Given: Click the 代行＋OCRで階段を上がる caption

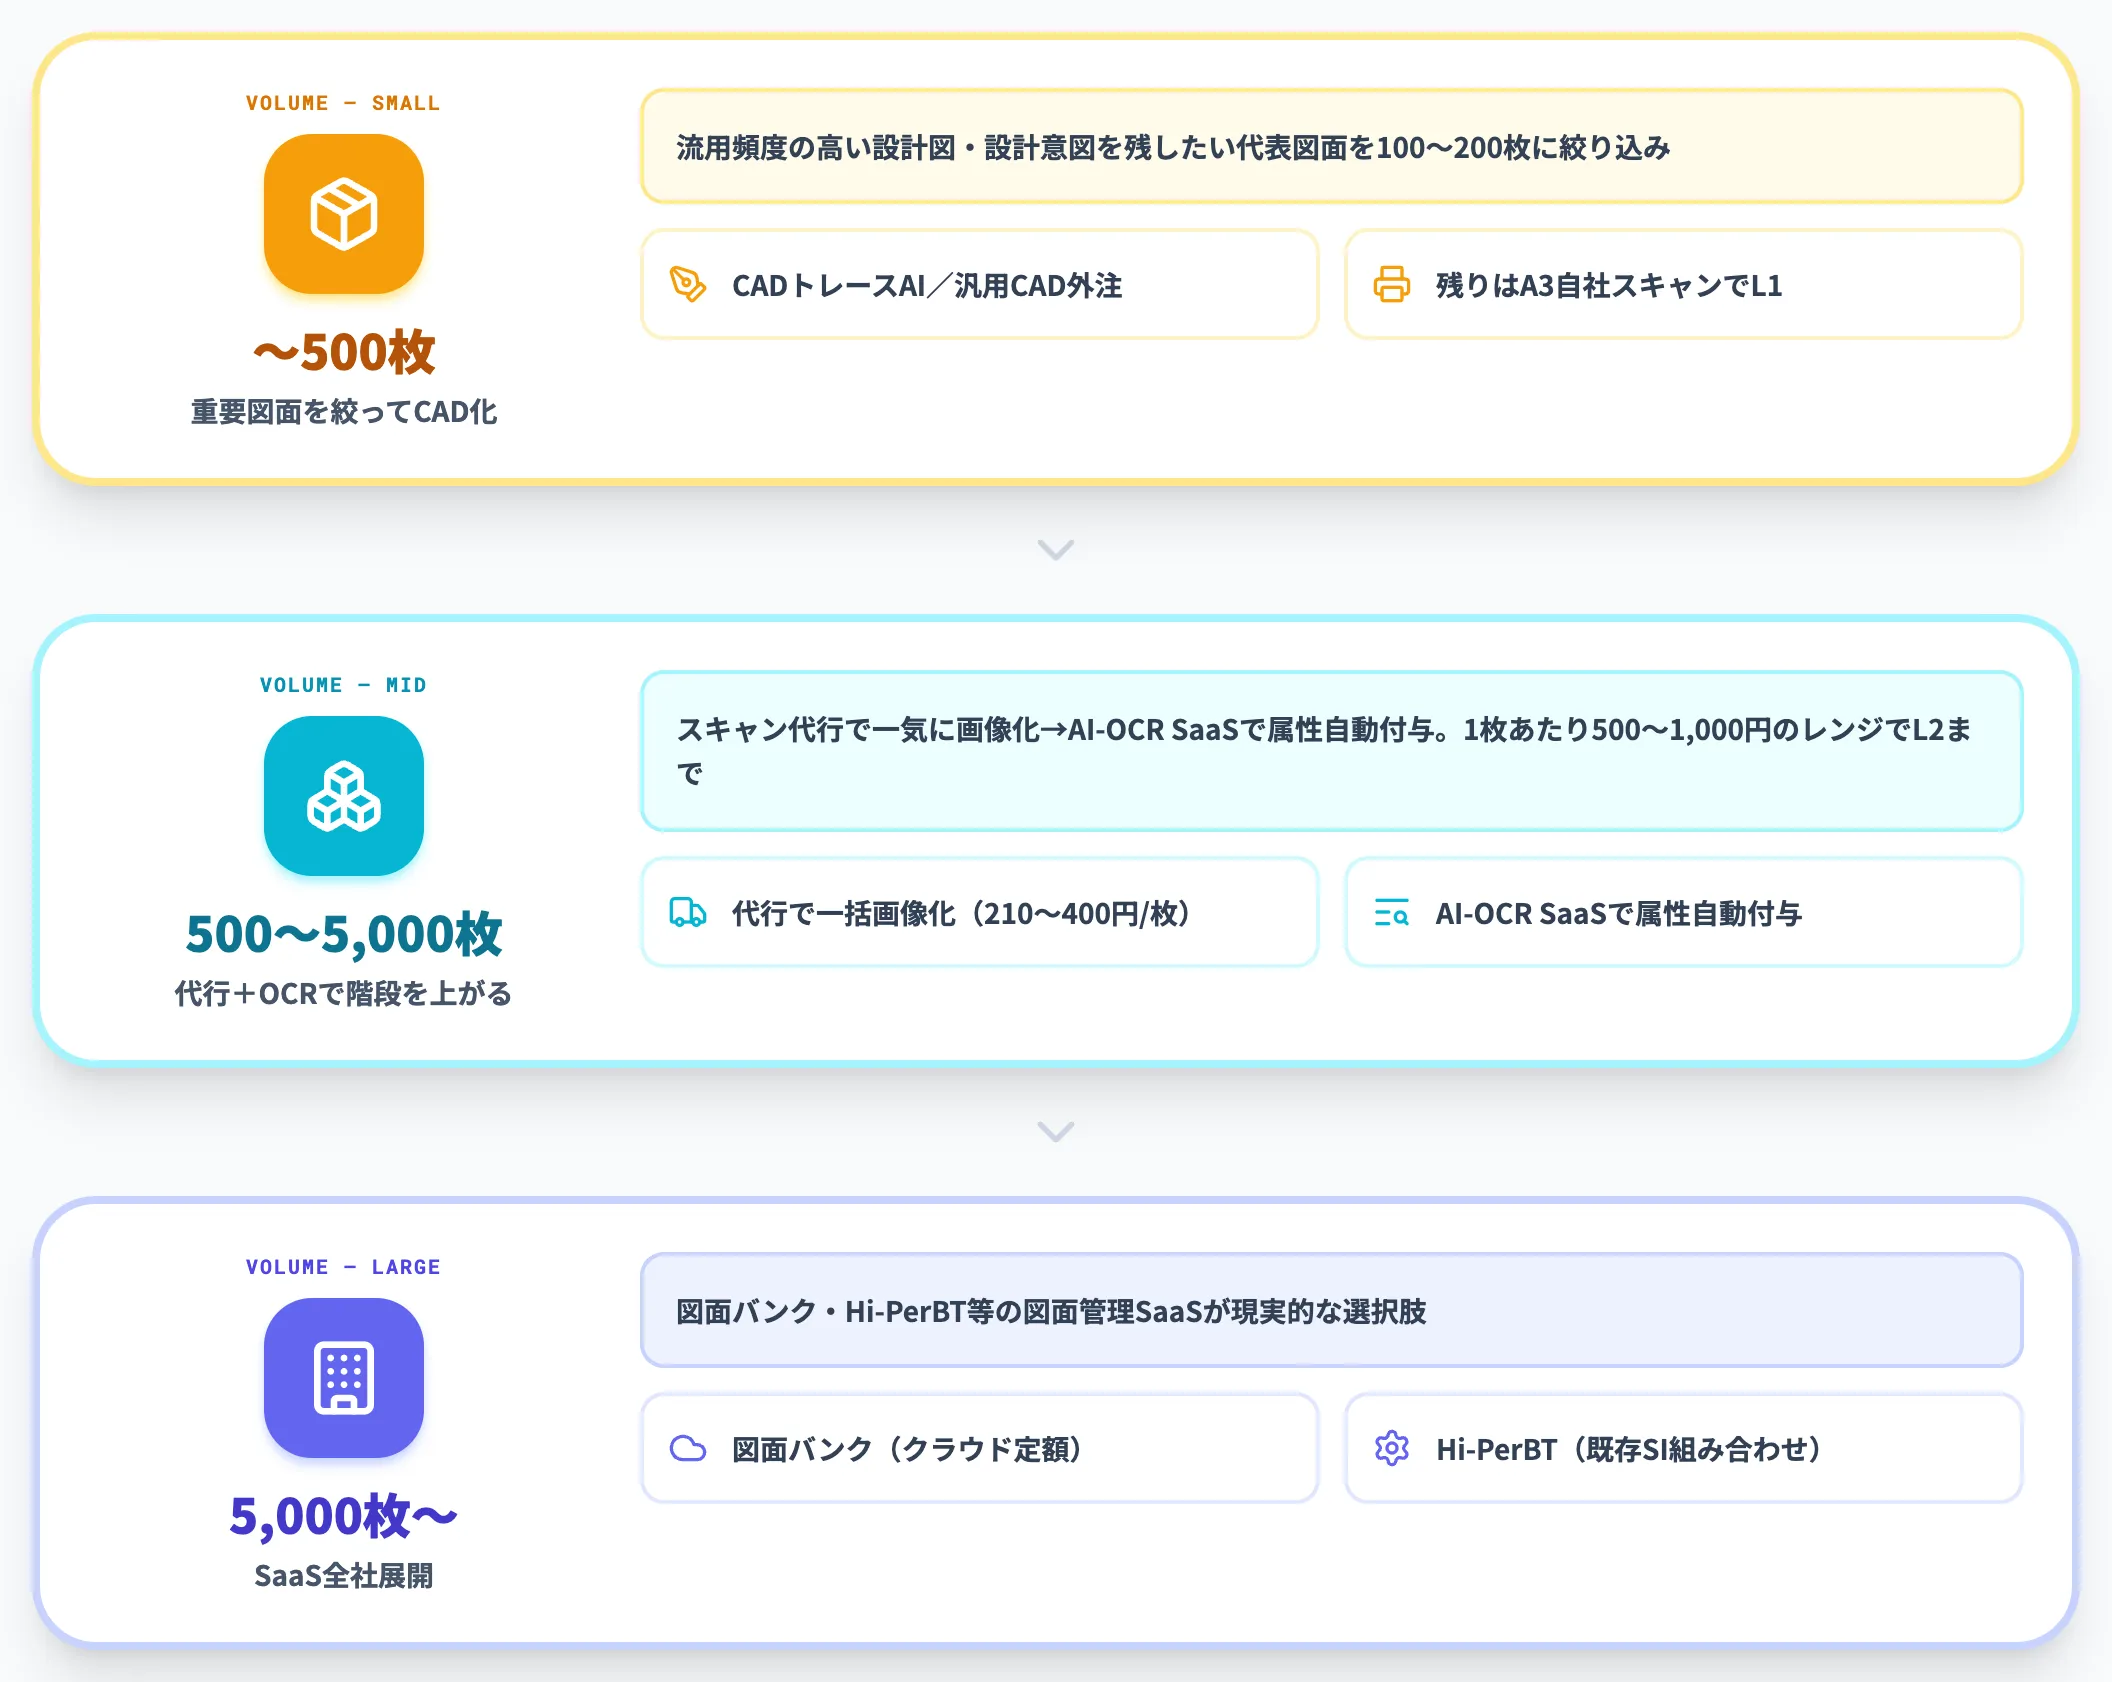Looking at the screenshot, I should pyautogui.click(x=343, y=994).
